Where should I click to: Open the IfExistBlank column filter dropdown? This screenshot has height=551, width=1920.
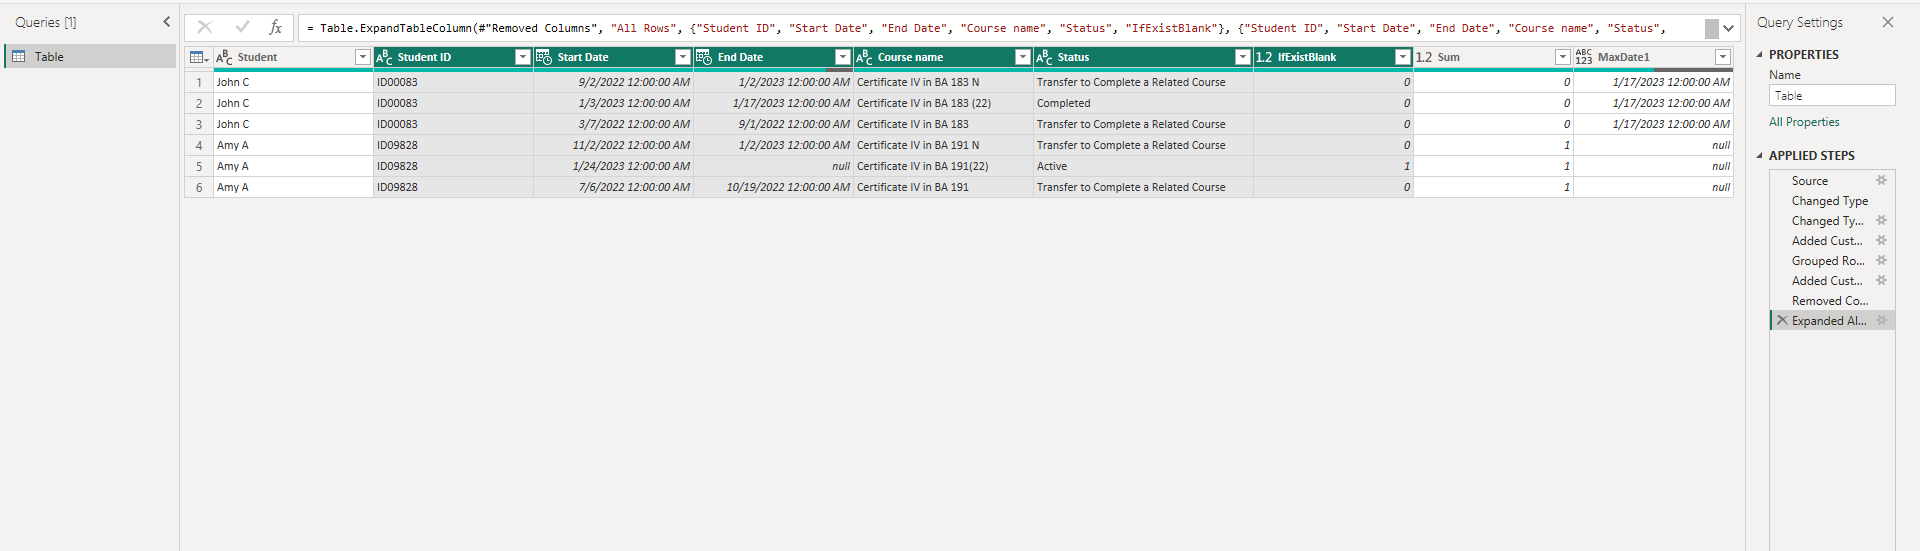coord(1403,57)
